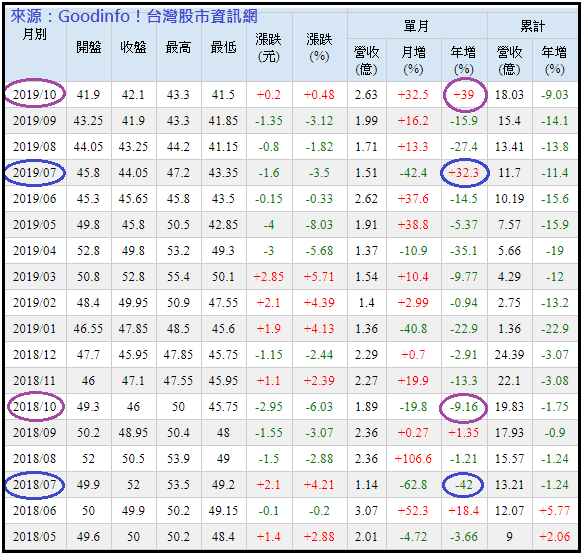Click the -6.03 percent change value

tap(319, 407)
